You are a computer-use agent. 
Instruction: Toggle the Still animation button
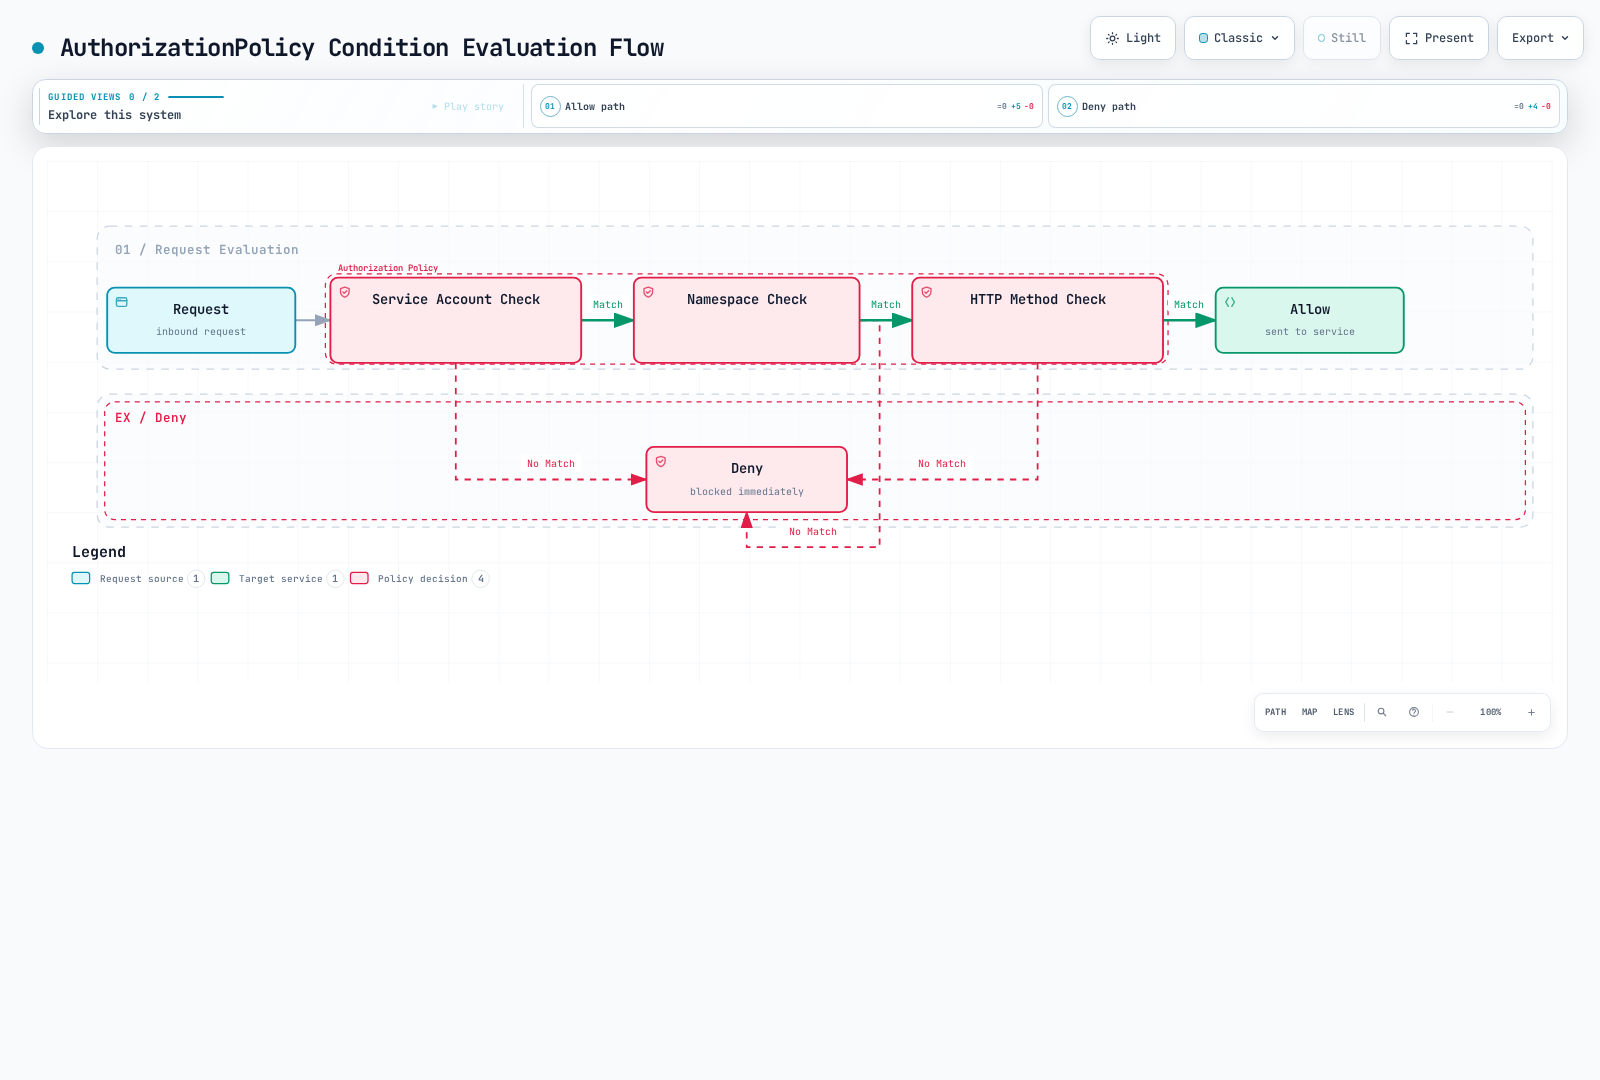(x=1342, y=38)
